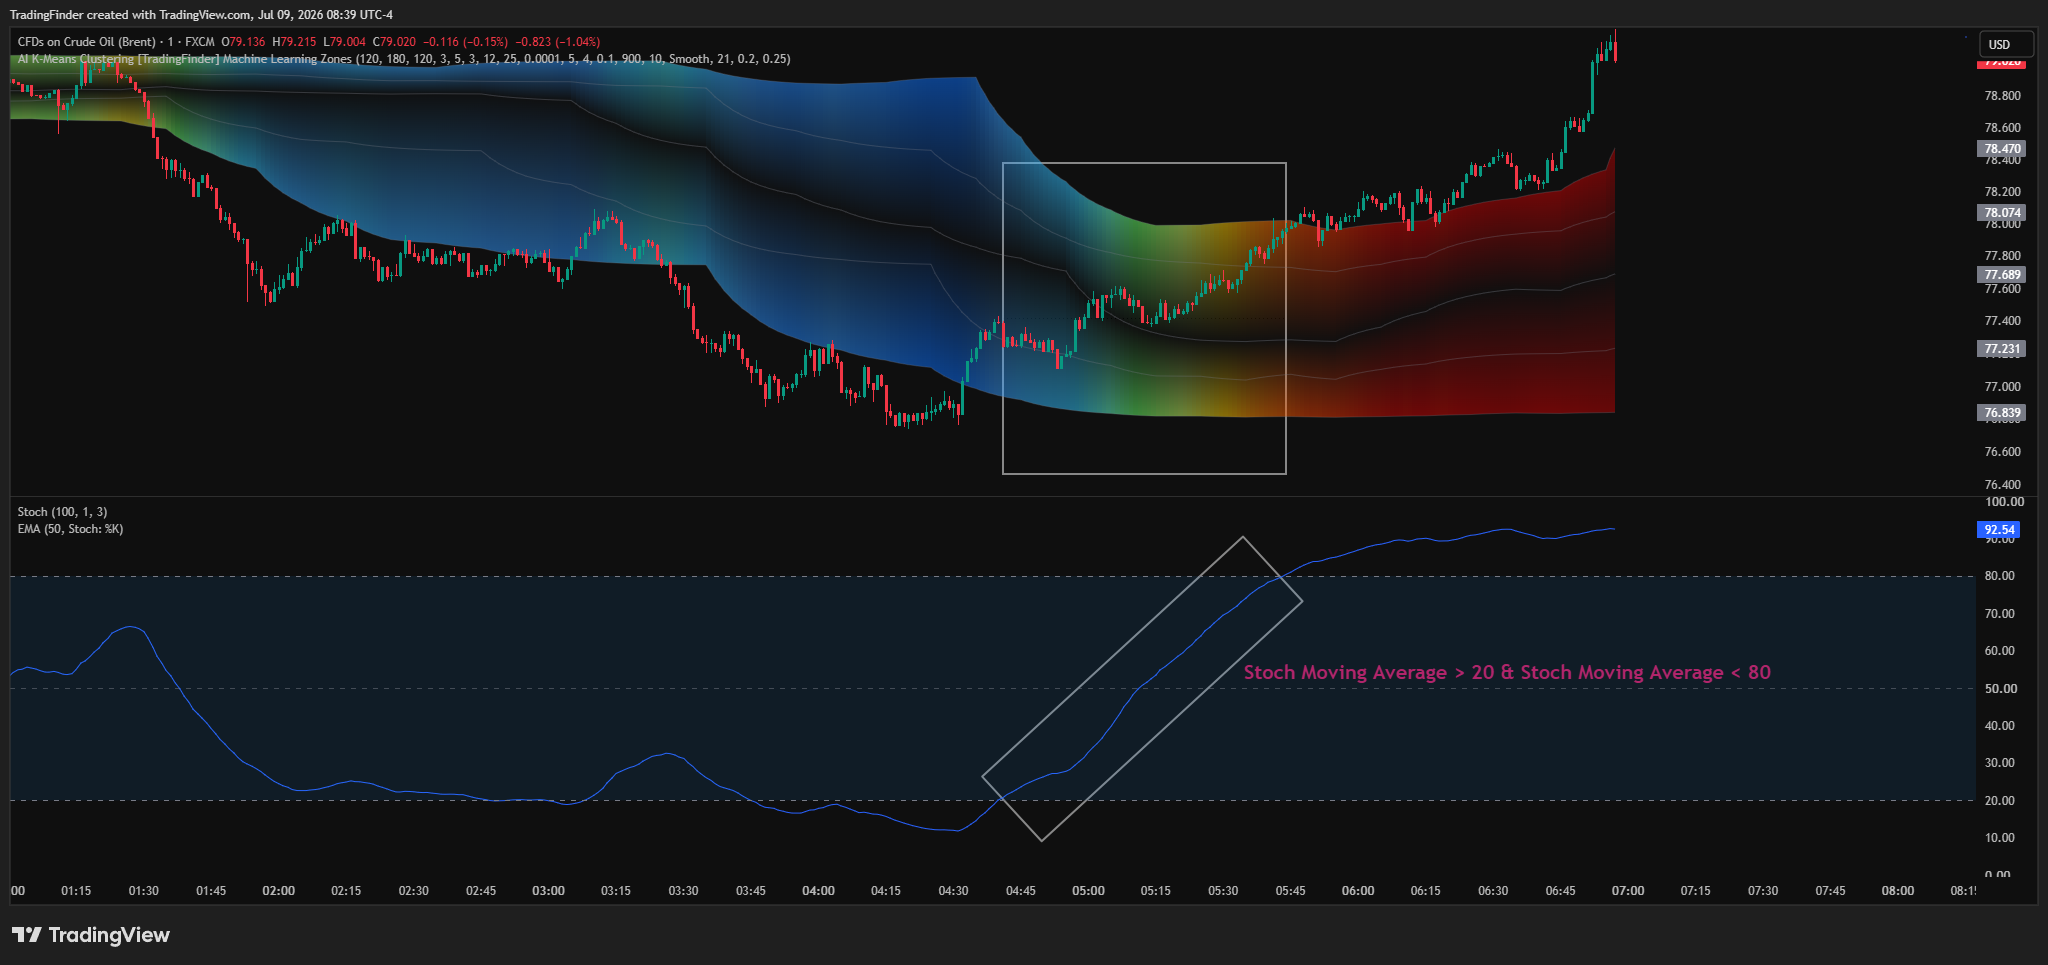Click the TradingFinder created with TradingView.com header
Viewport: 2048px width, 965px height.
(x=201, y=15)
